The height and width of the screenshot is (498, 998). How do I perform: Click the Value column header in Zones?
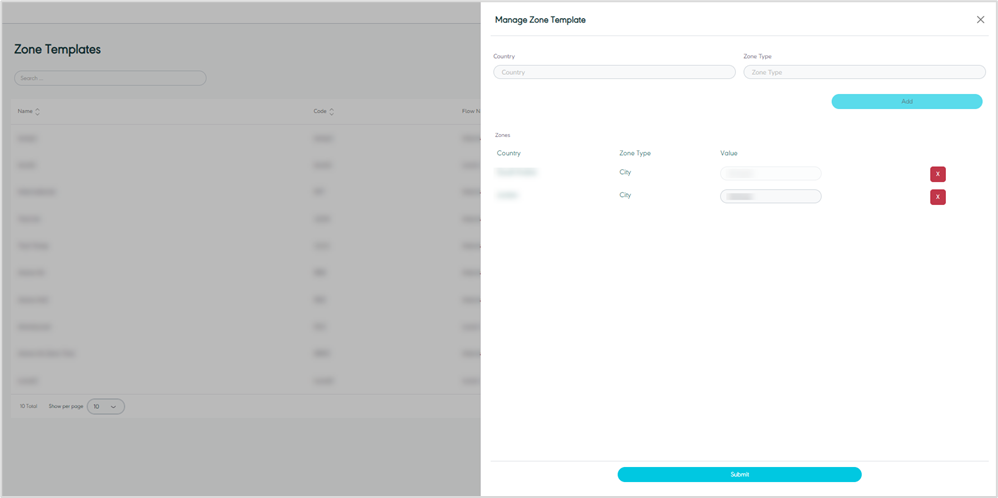[x=729, y=153]
